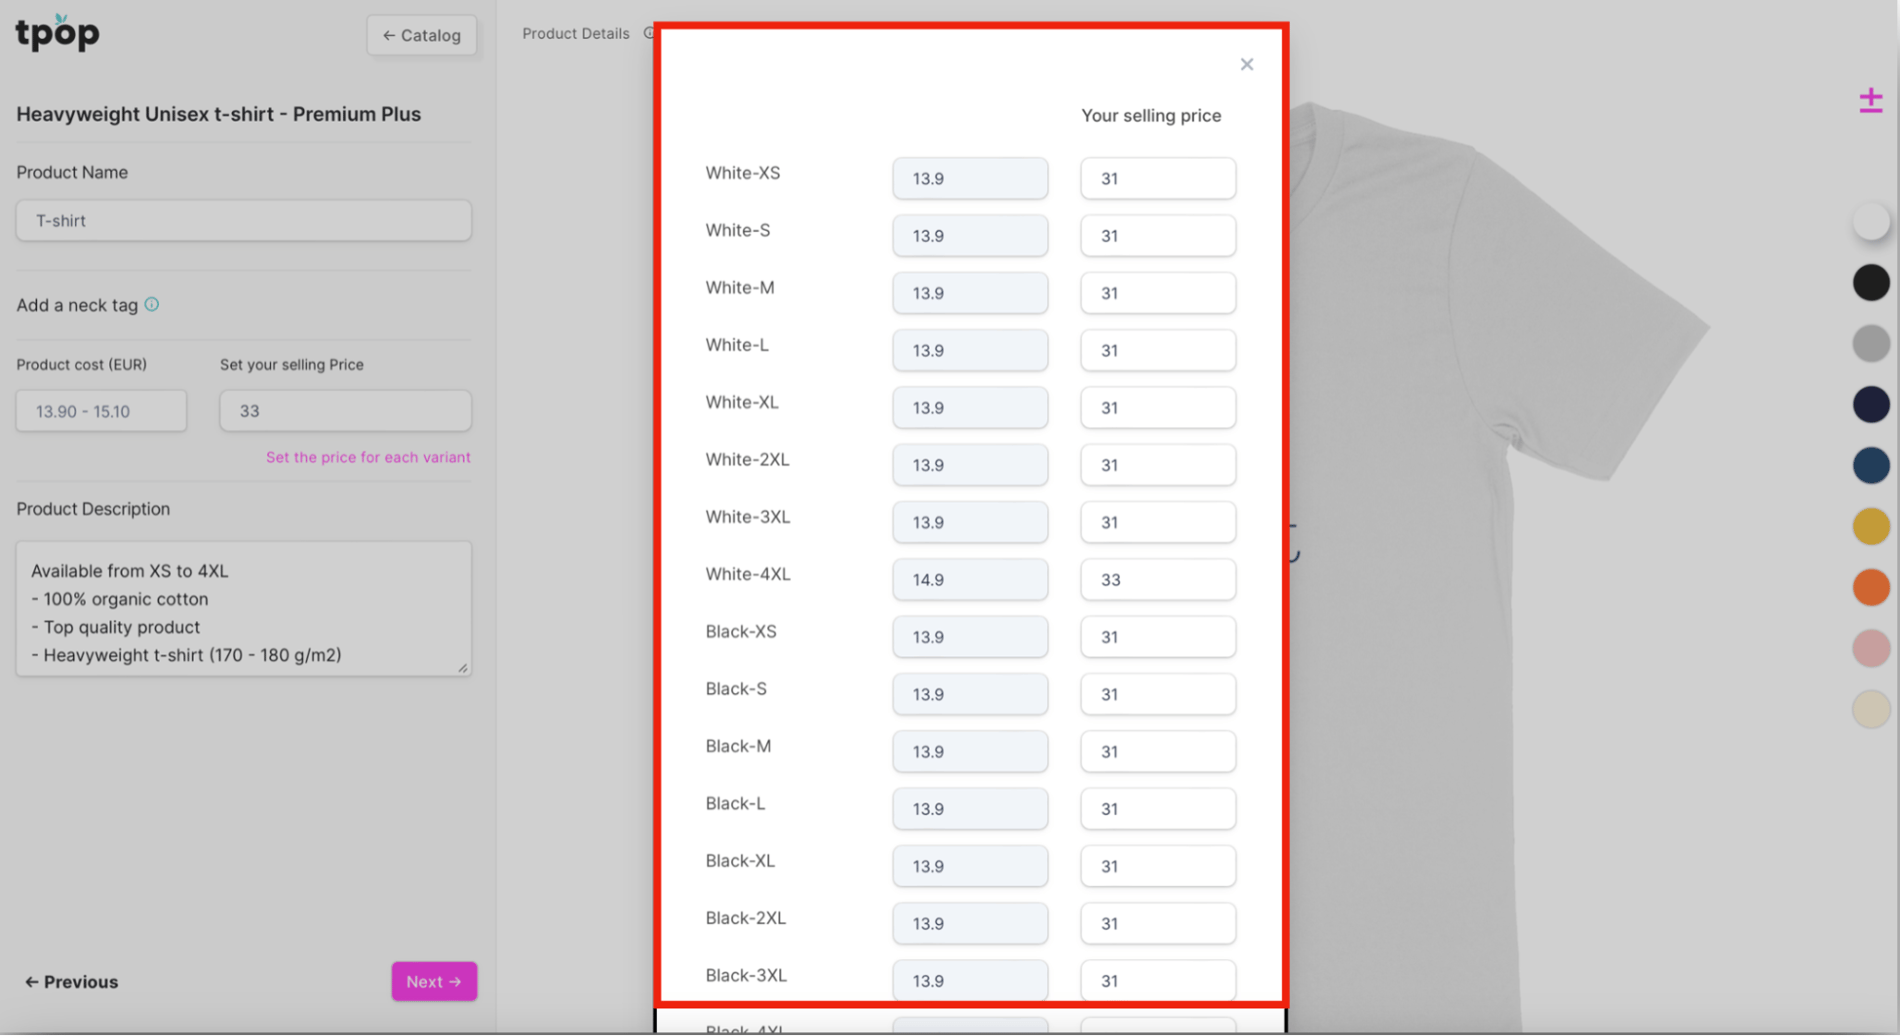Select the black color swatch

1871,282
